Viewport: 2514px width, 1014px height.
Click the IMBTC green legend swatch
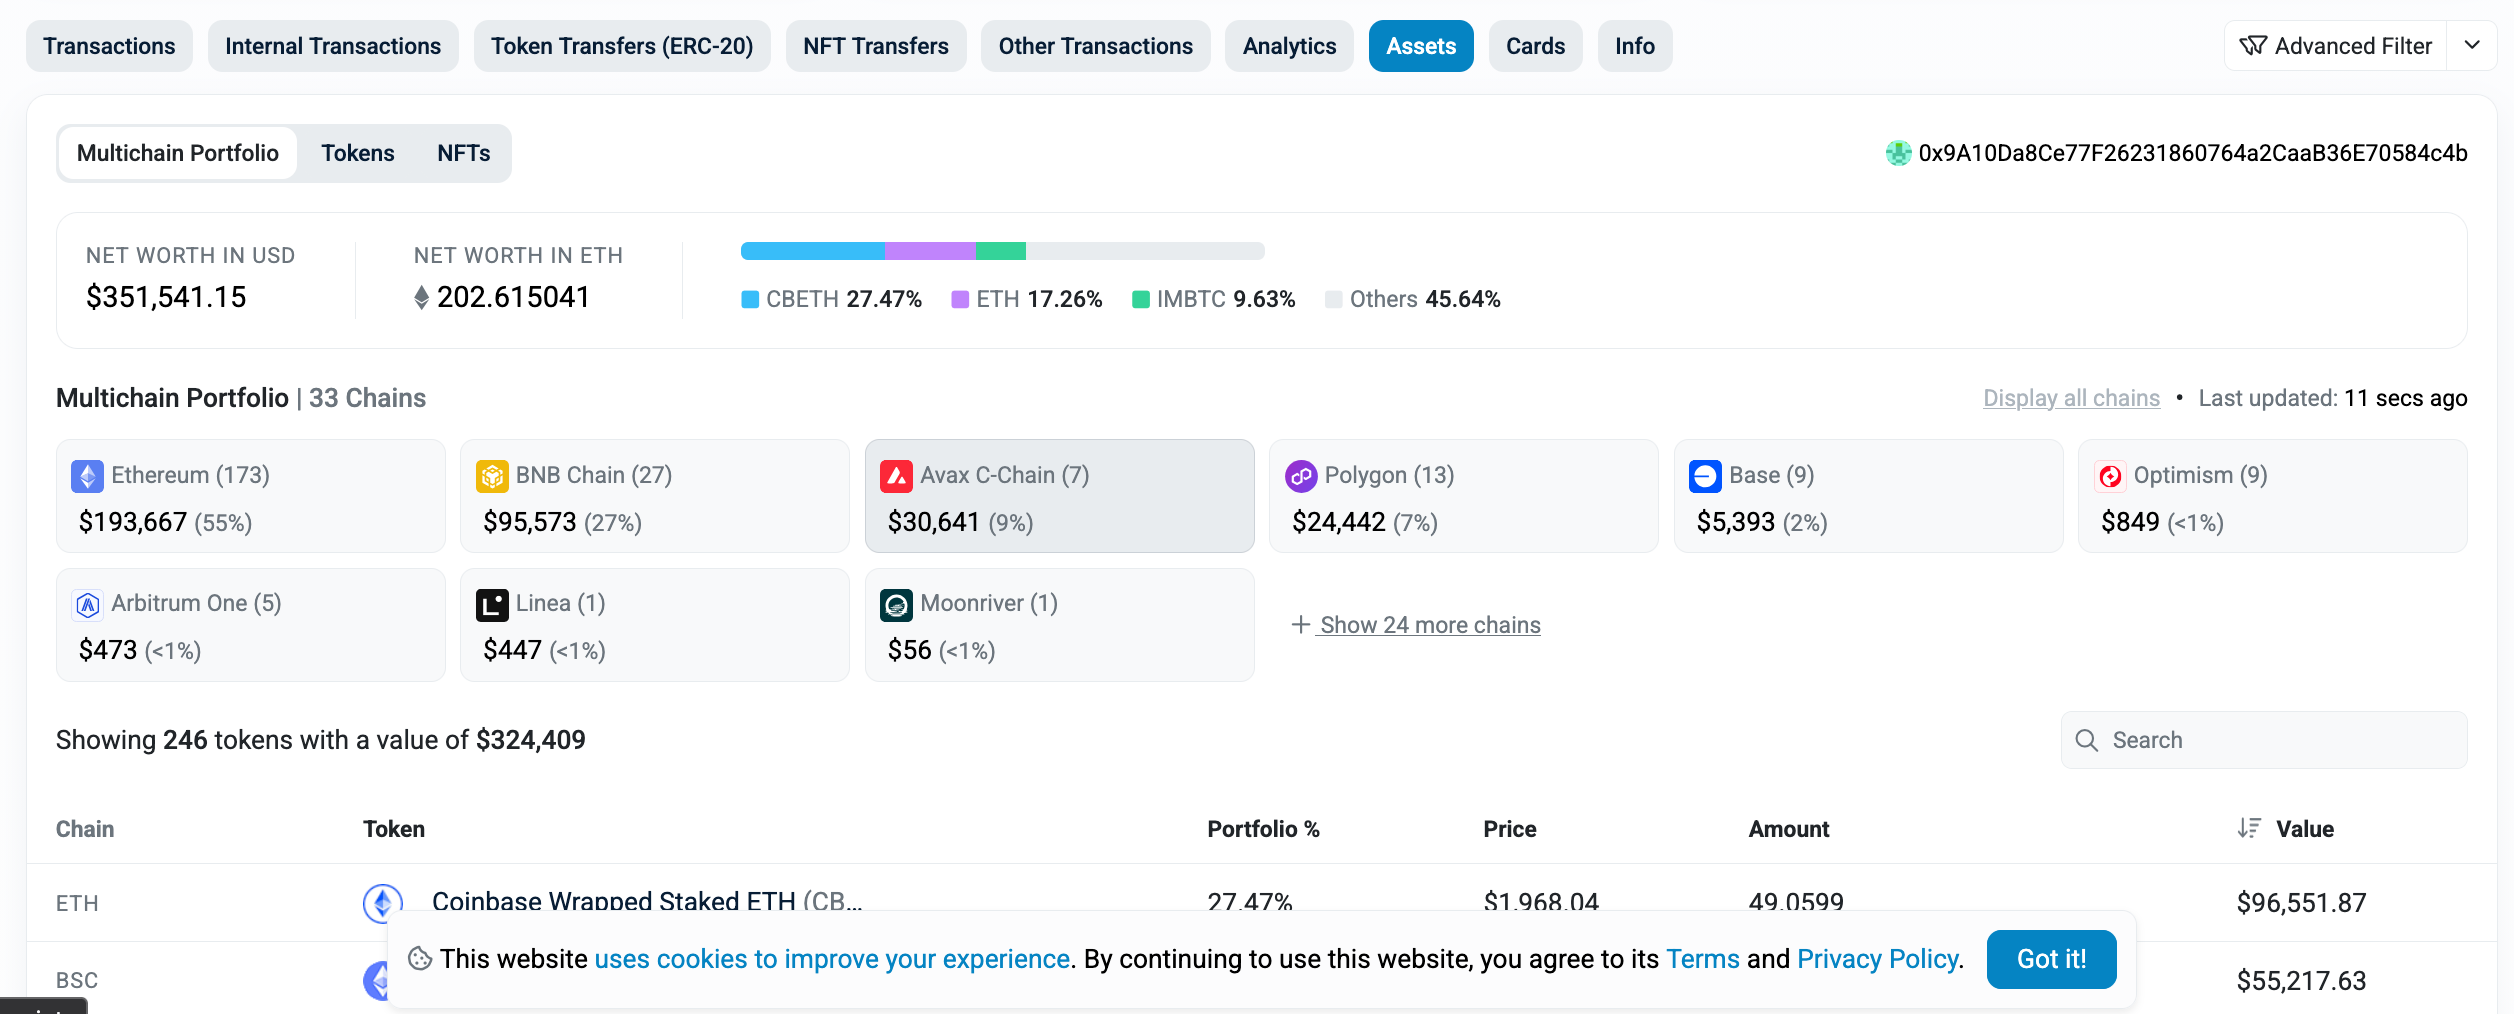[1140, 299]
